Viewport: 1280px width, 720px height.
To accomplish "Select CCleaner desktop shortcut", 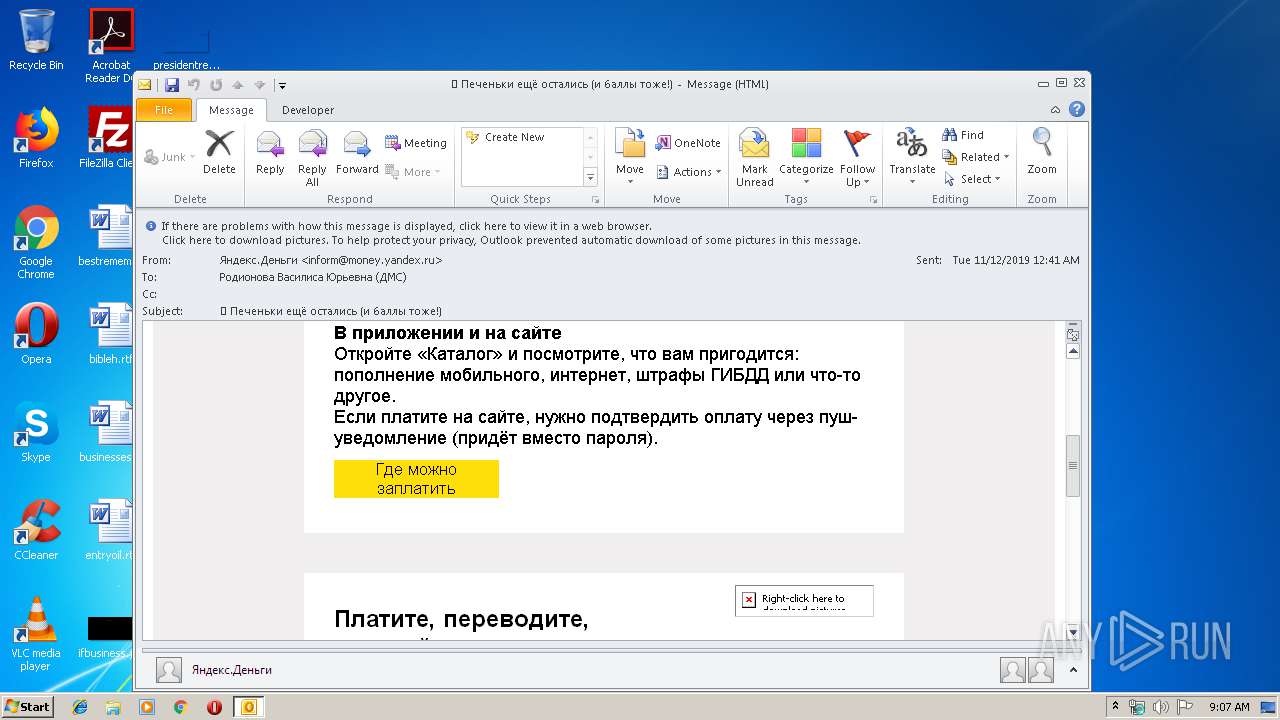I will pos(36,530).
